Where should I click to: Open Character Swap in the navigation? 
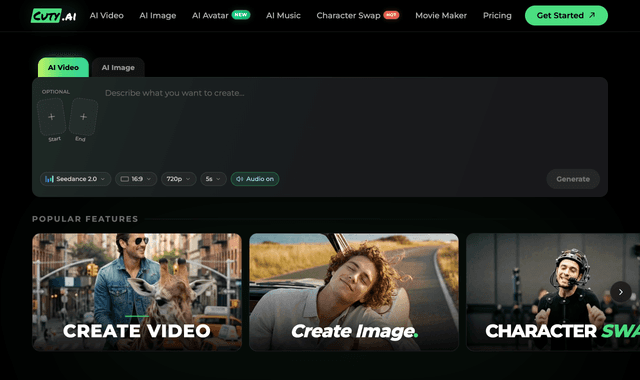tap(358, 16)
